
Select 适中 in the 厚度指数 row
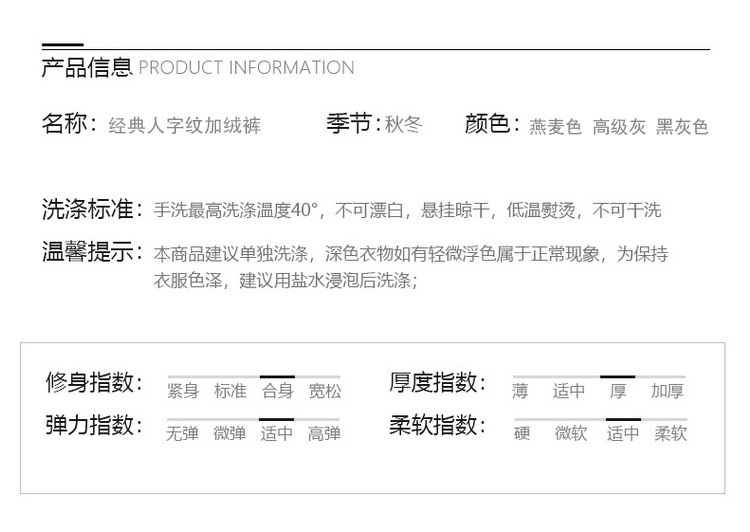[569, 391]
